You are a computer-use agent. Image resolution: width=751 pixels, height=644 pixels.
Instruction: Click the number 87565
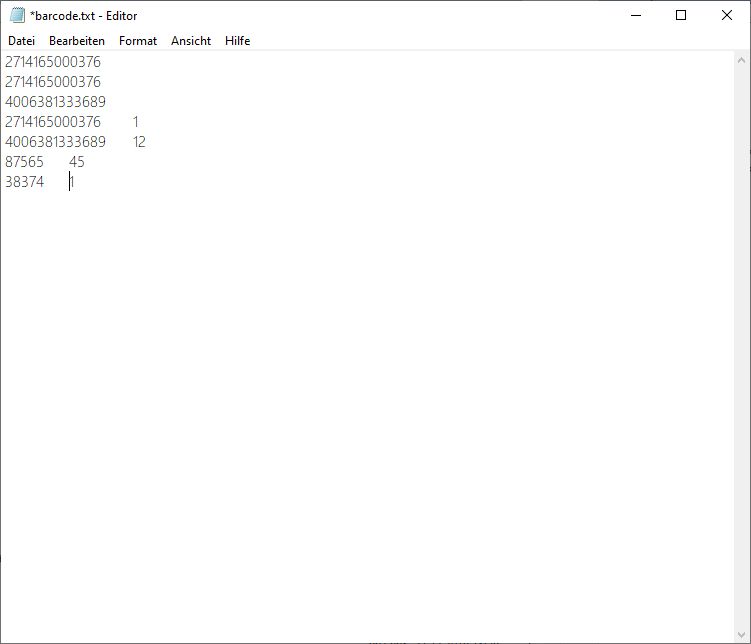click(x=24, y=162)
